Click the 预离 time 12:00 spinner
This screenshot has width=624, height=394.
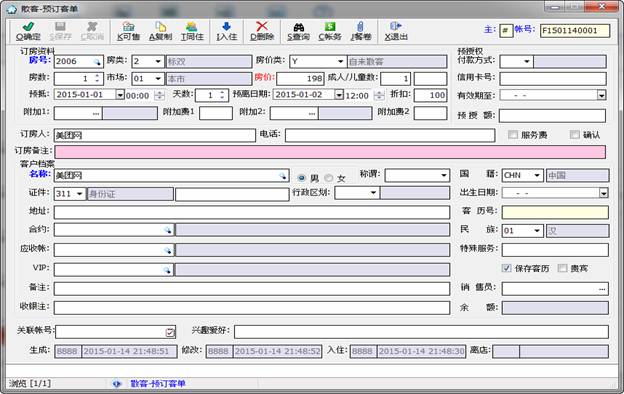tap(379, 96)
